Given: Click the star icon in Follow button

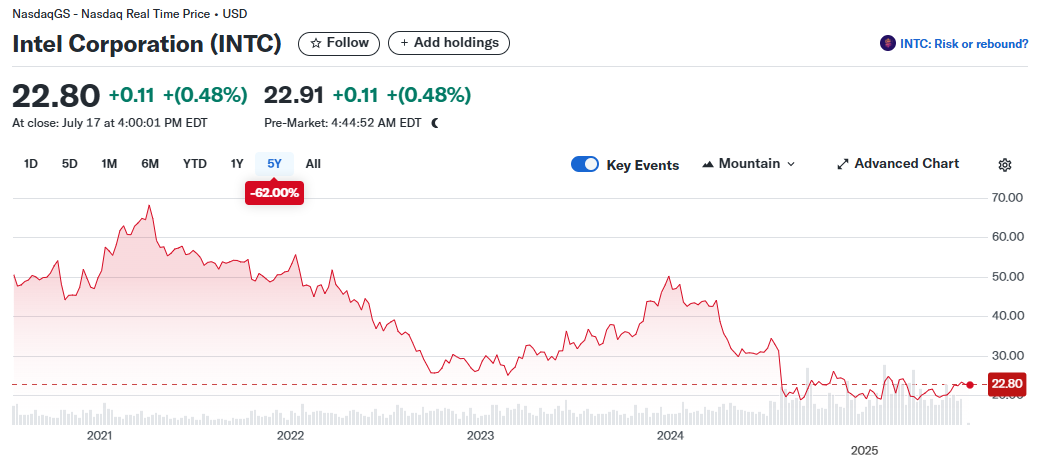Looking at the screenshot, I should click(x=316, y=44).
